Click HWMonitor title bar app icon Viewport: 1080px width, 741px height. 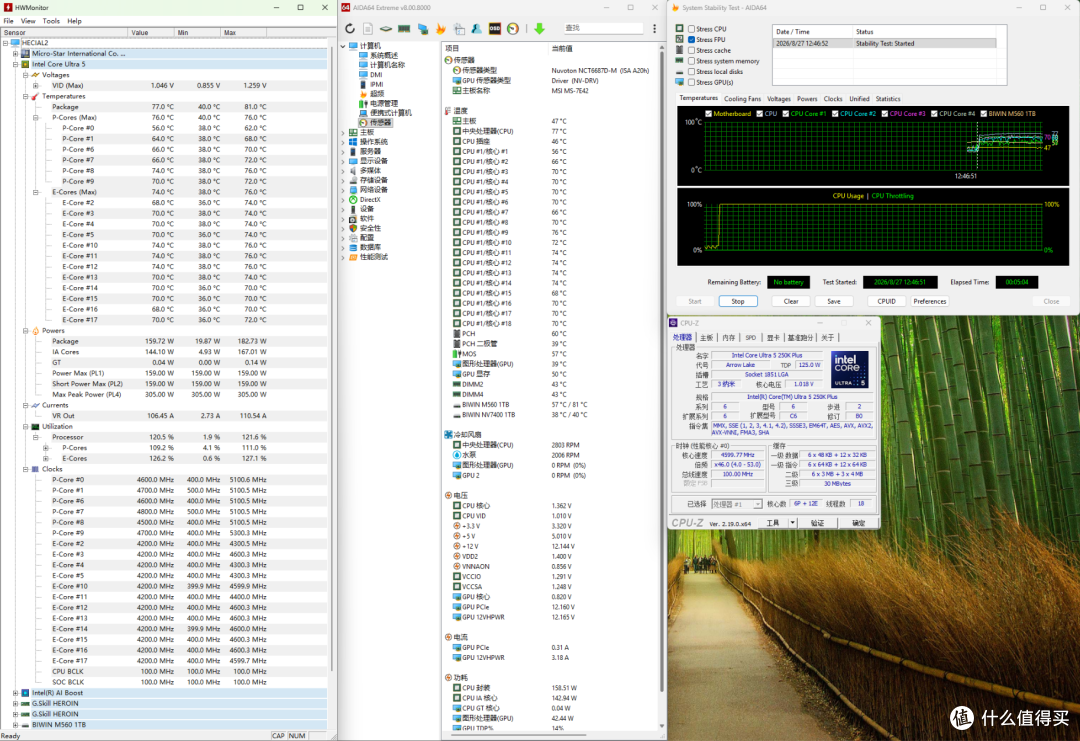[8, 8]
